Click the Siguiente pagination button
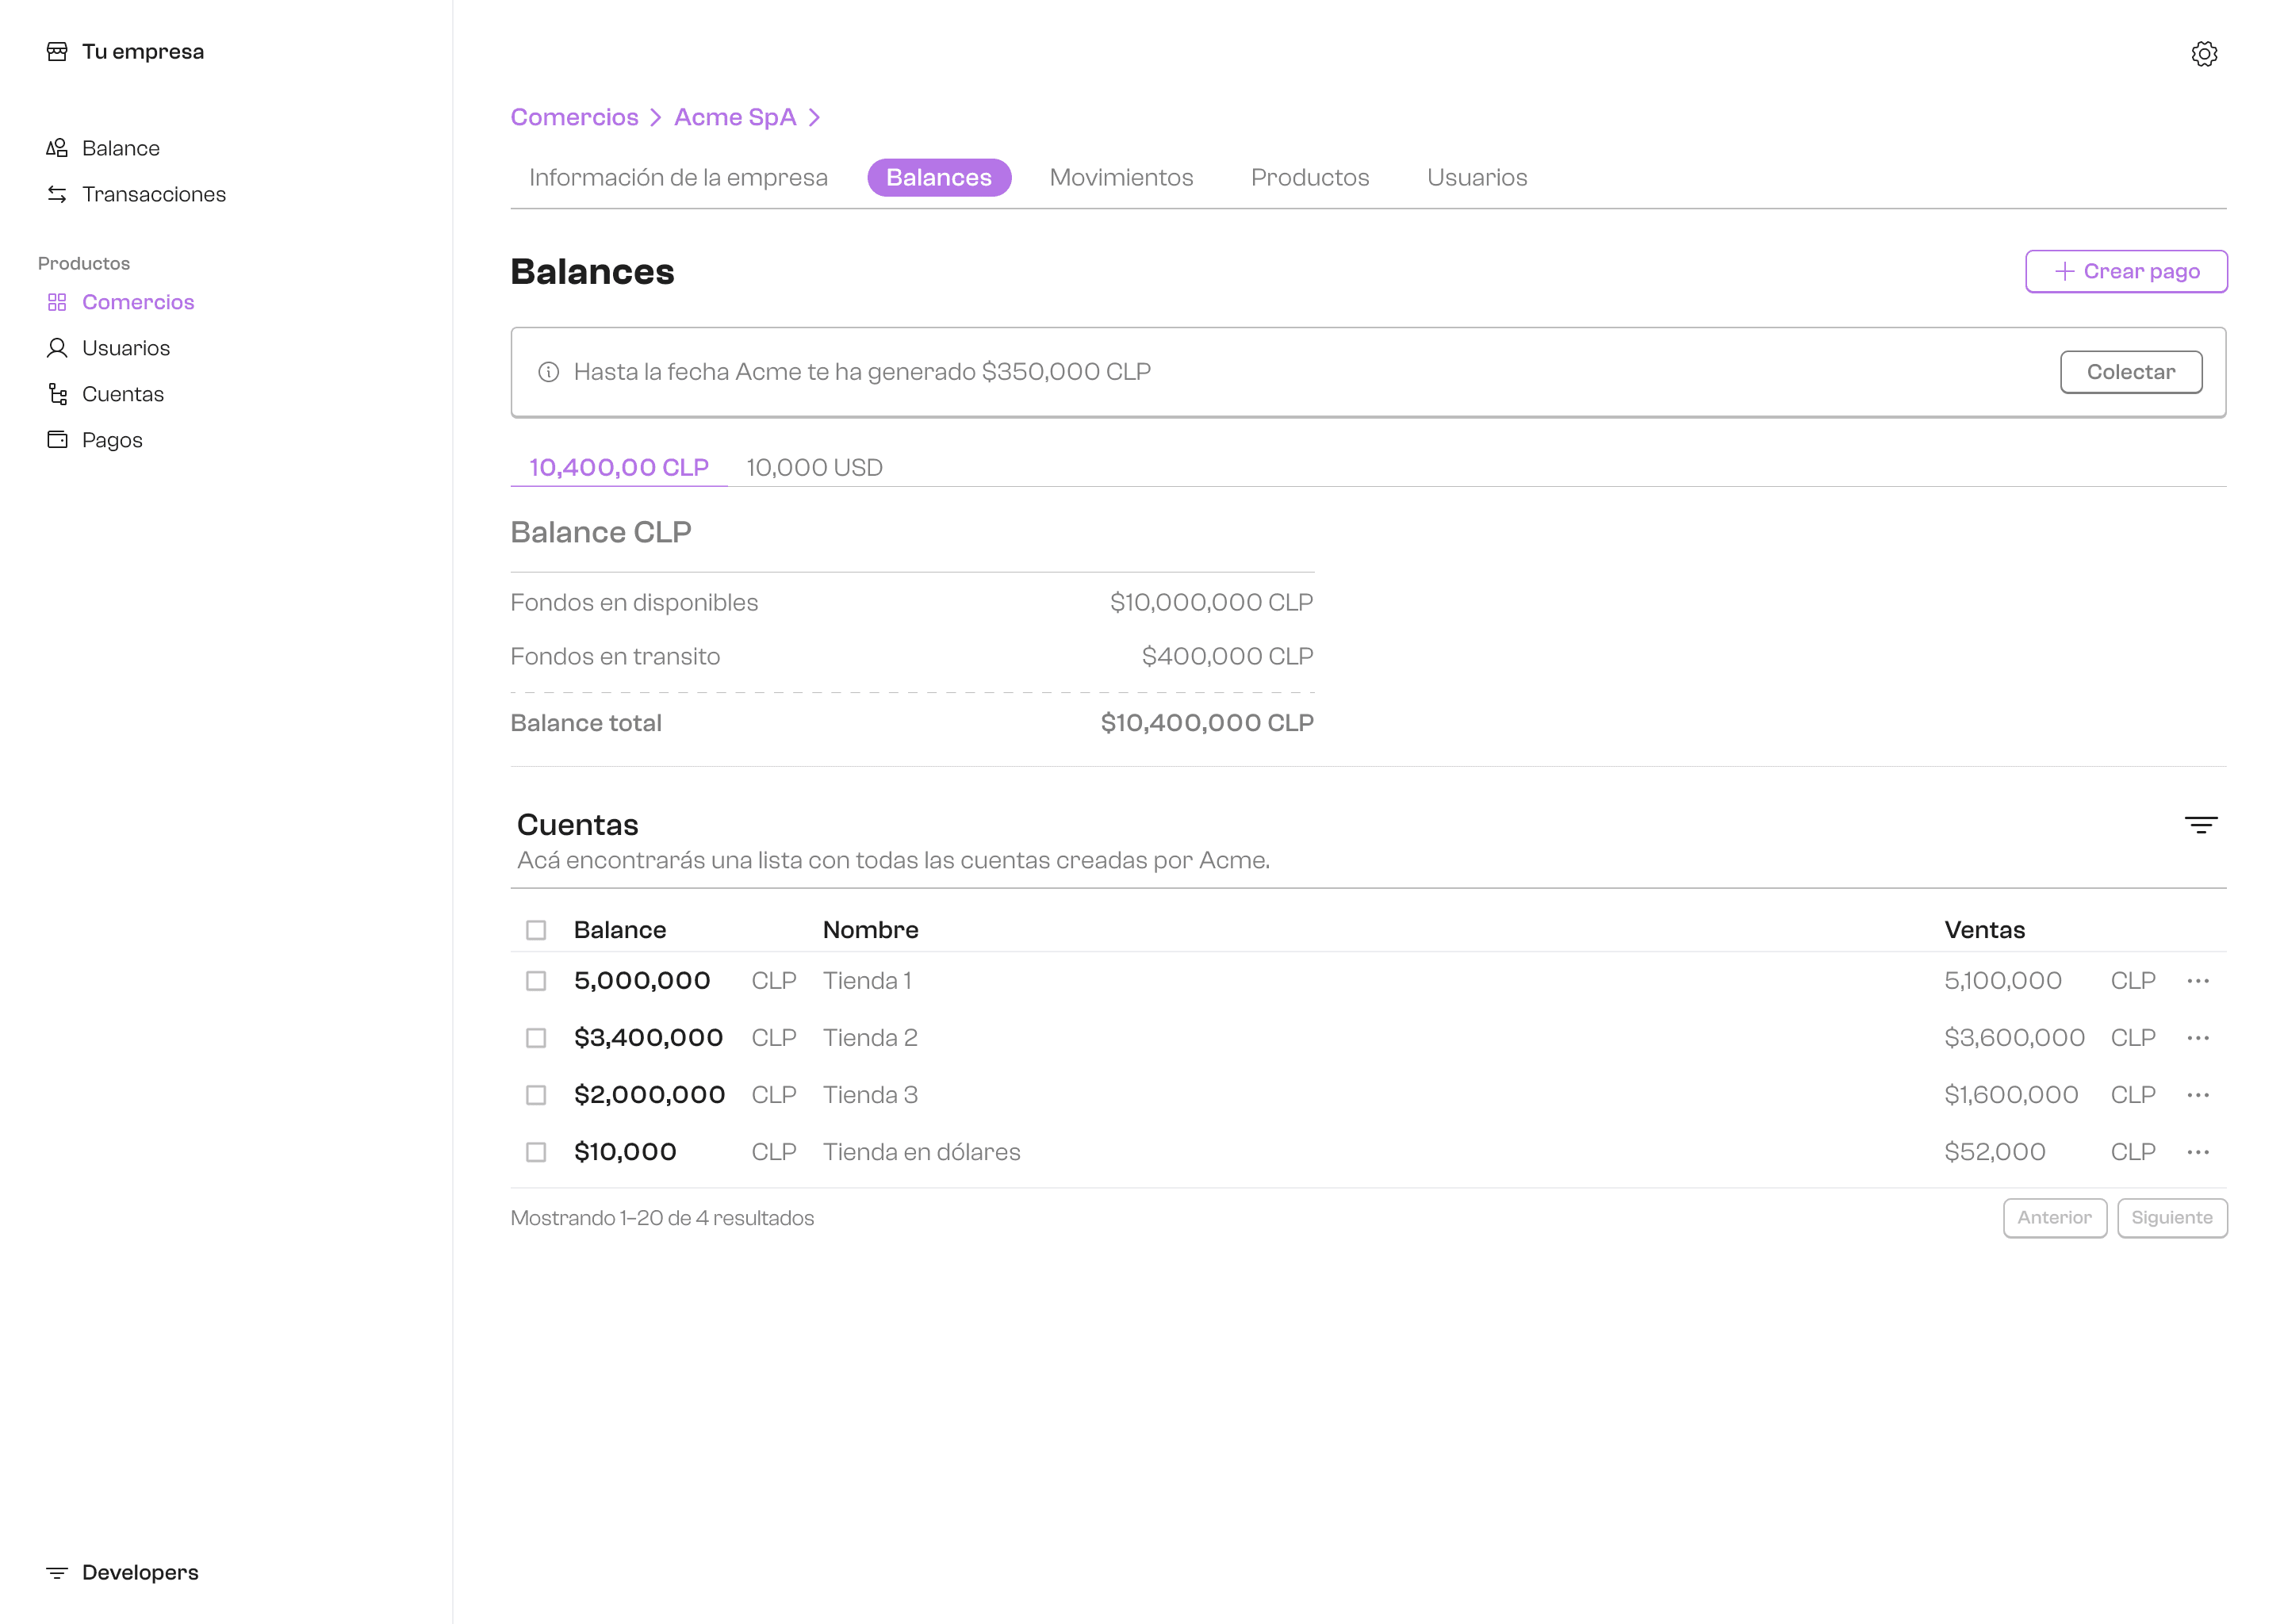 2172,1218
